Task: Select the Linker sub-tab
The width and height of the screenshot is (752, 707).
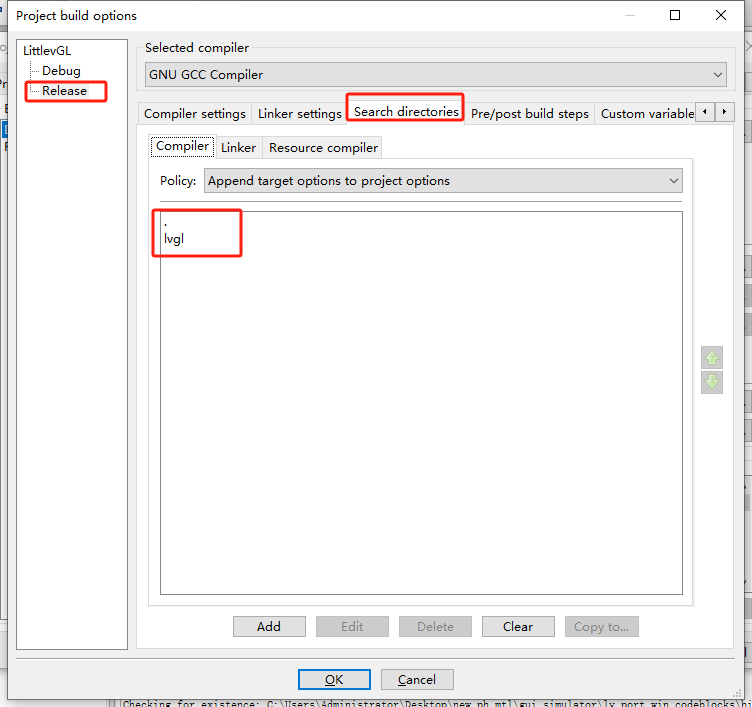Action: click(x=238, y=148)
